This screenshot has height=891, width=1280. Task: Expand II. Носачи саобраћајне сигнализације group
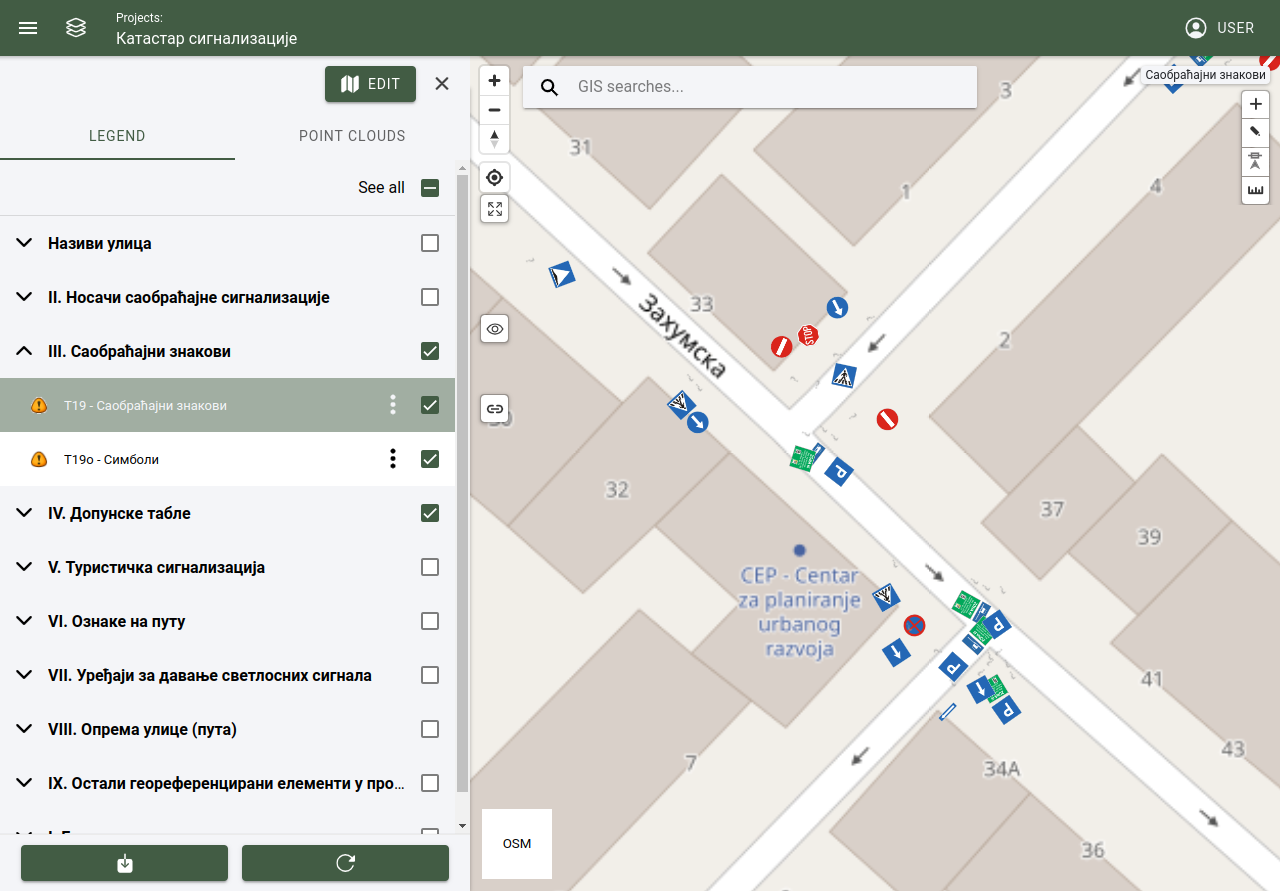pyautogui.click(x=25, y=297)
